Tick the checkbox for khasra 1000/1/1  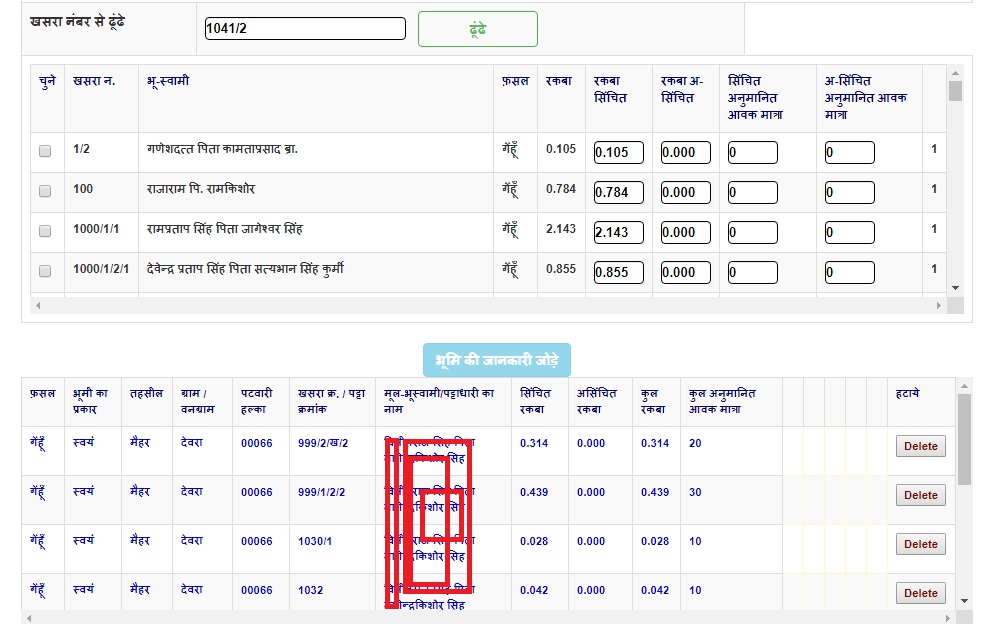click(45, 232)
